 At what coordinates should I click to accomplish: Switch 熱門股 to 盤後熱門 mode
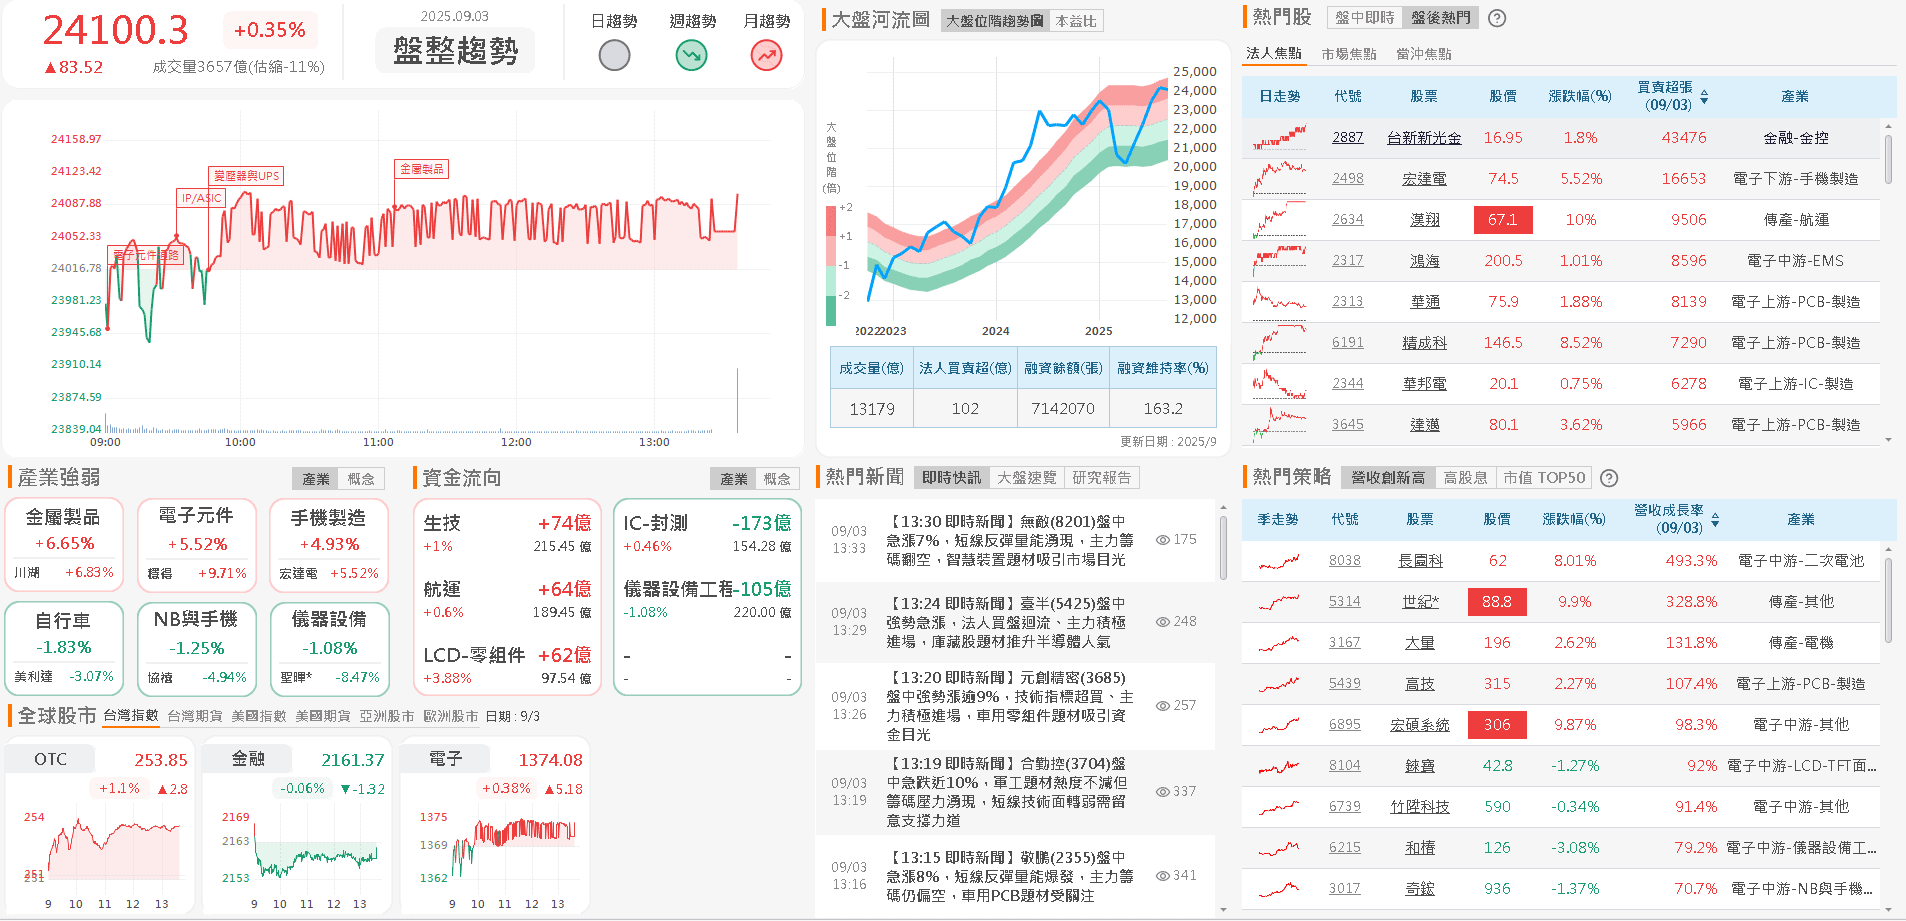1441,18
